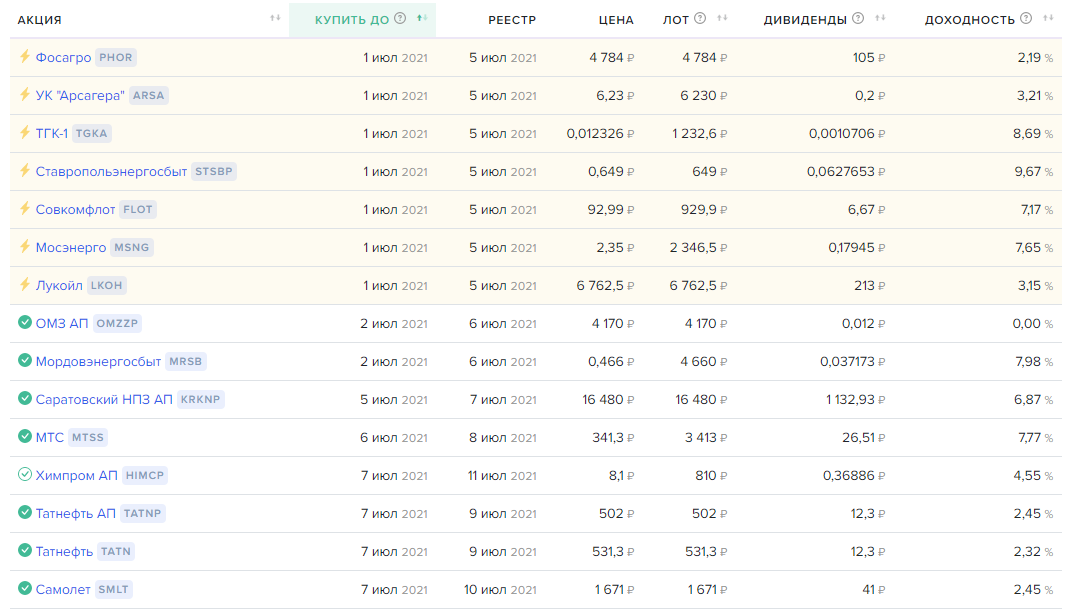
Task: Select the 26,51 ₽ dividend of МТС
Action: (x=863, y=438)
